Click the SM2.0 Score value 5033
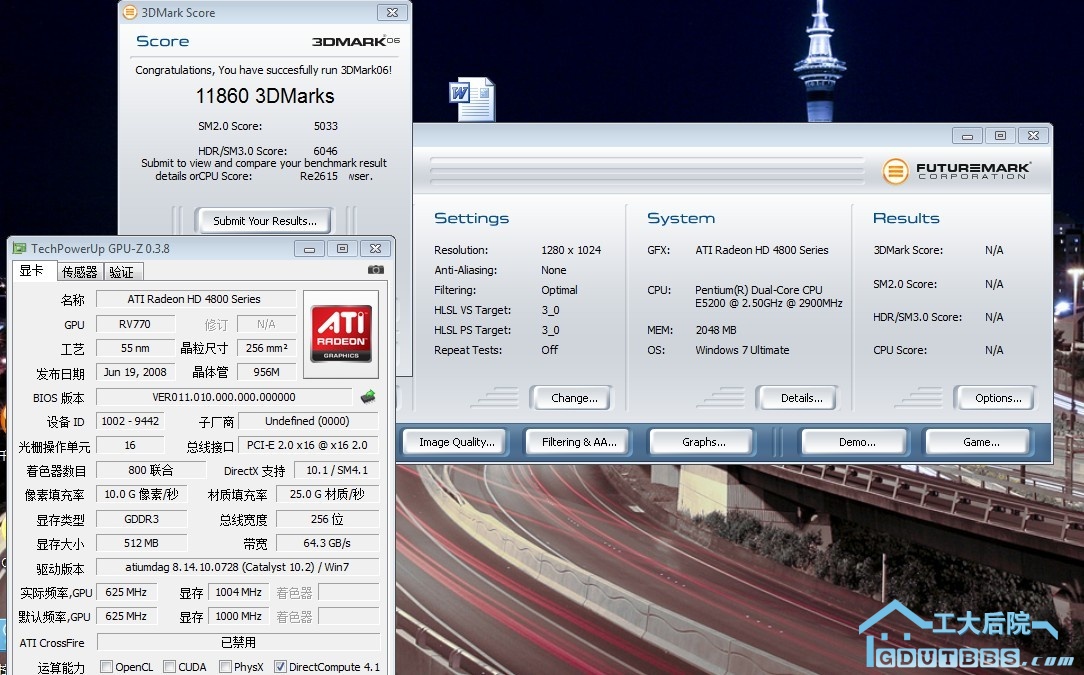The height and width of the screenshot is (675, 1084). click(x=326, y=126)
